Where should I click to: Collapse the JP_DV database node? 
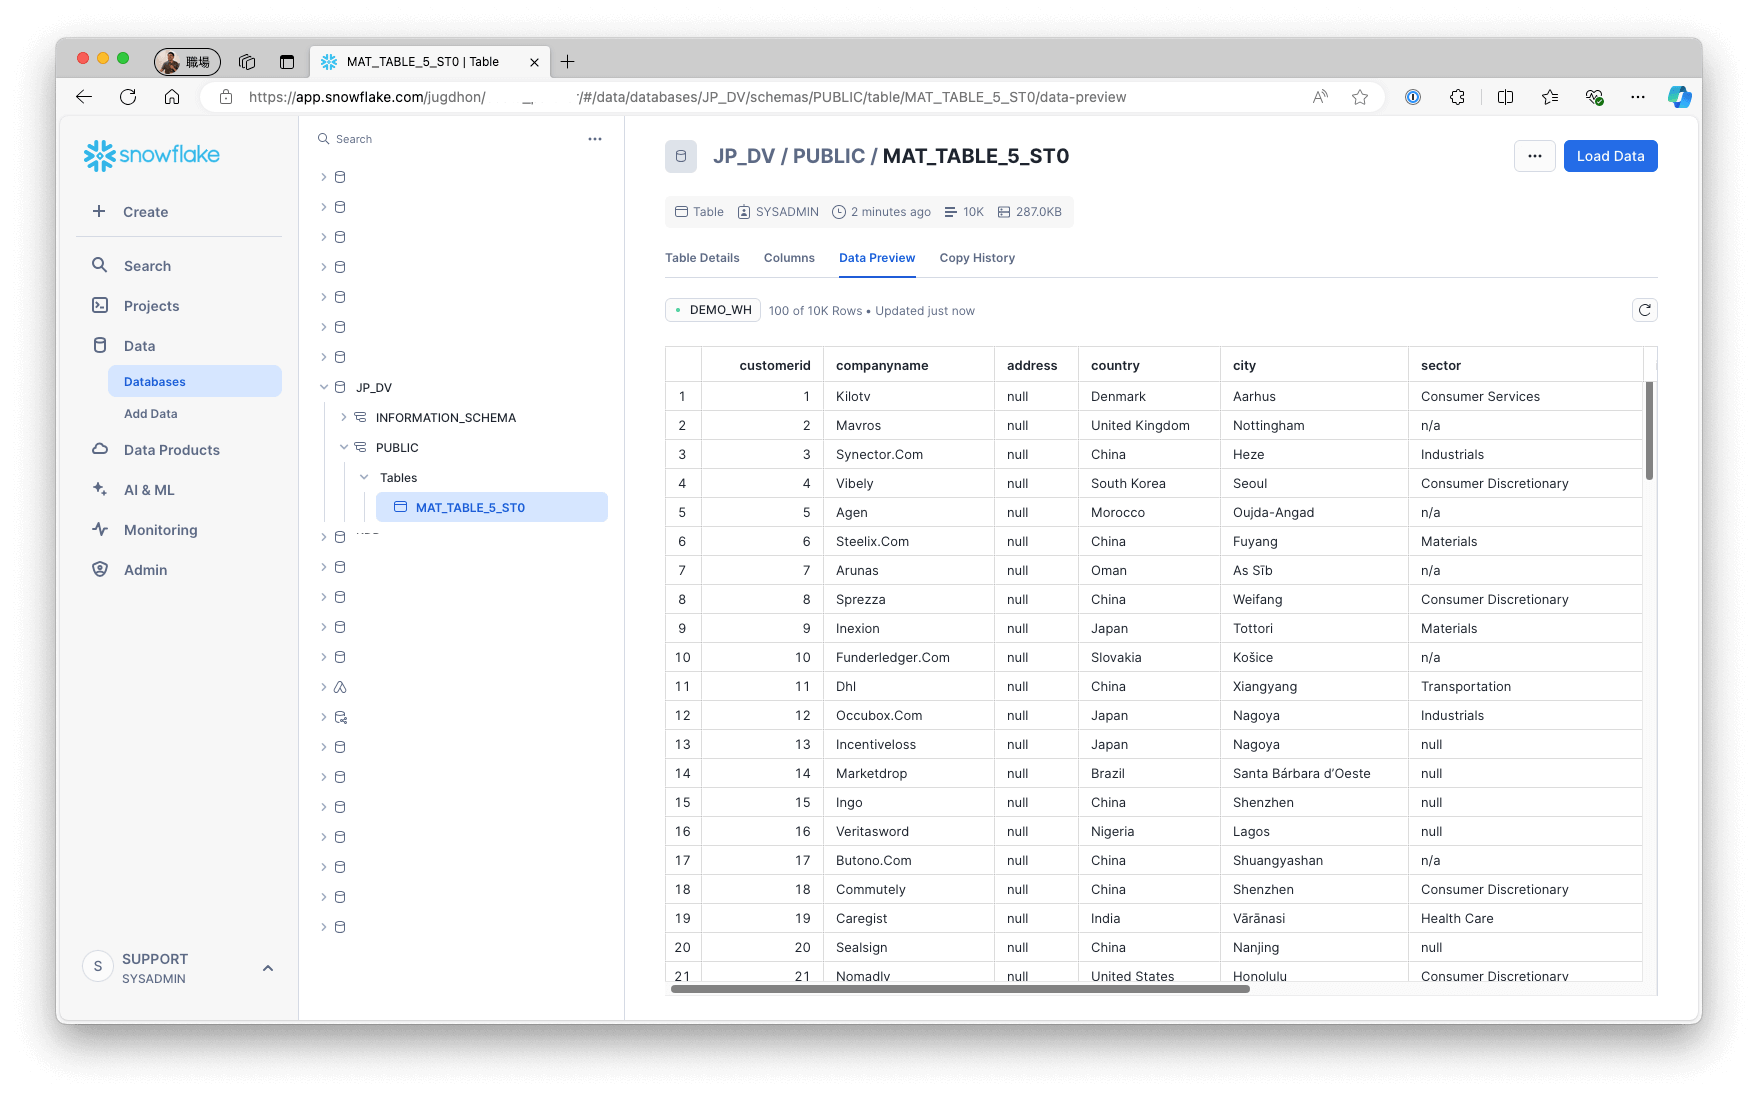click(324, 387)
